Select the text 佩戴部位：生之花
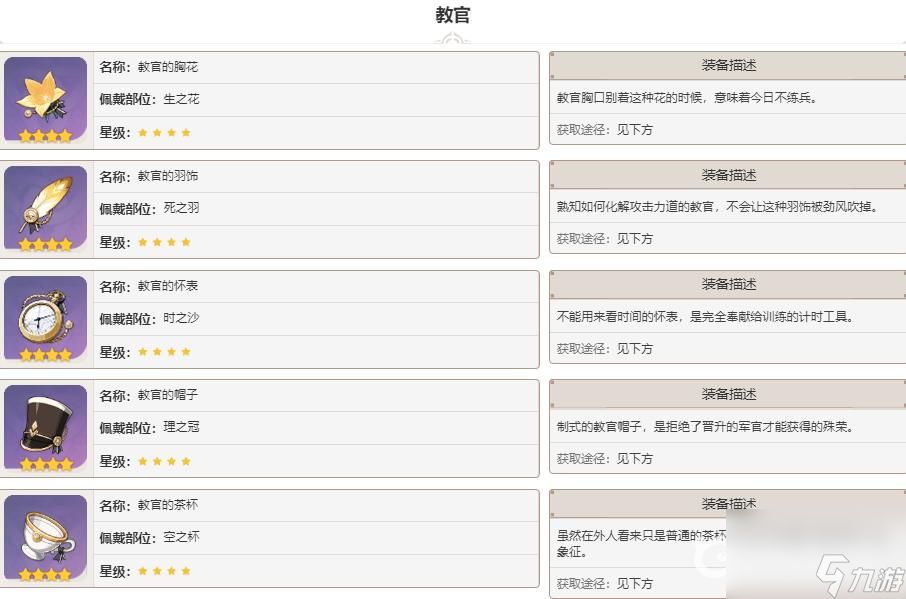The height and width of the screenshot is (599, 906). (149, 99)
